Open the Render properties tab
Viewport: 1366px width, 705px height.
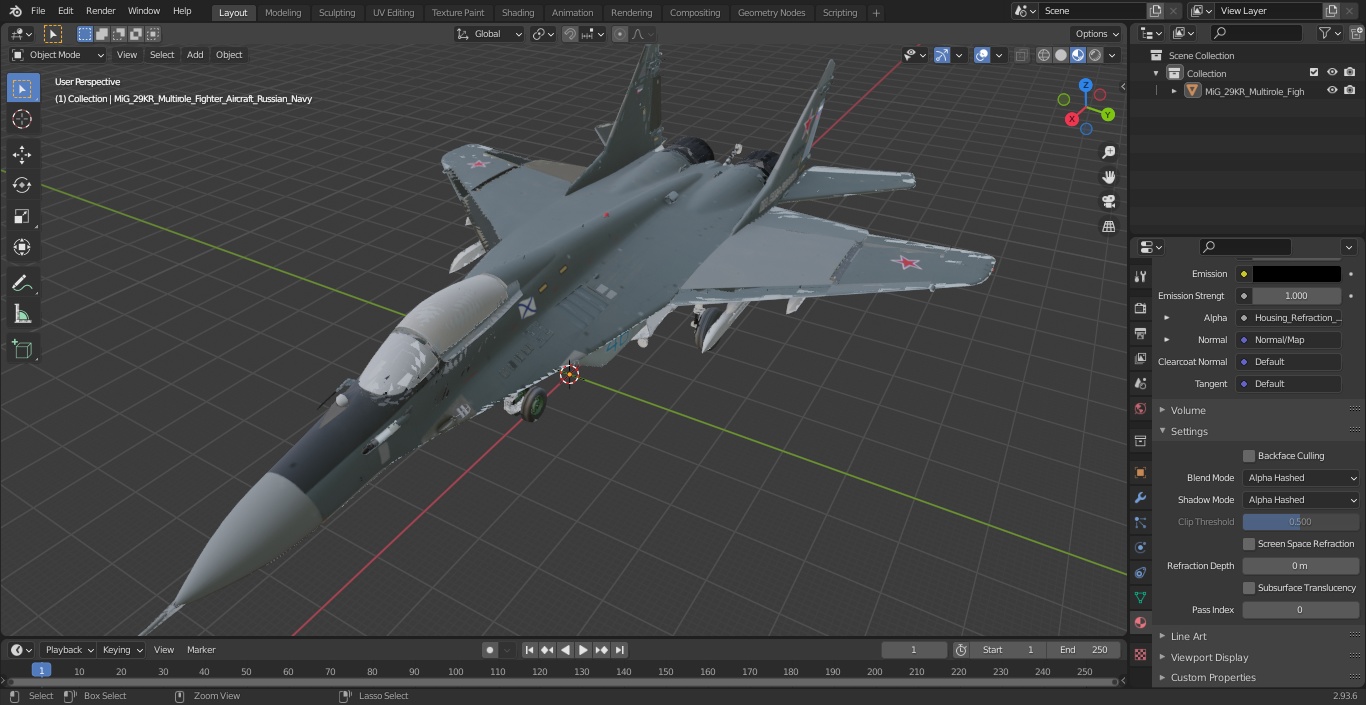coord(1140,308)
